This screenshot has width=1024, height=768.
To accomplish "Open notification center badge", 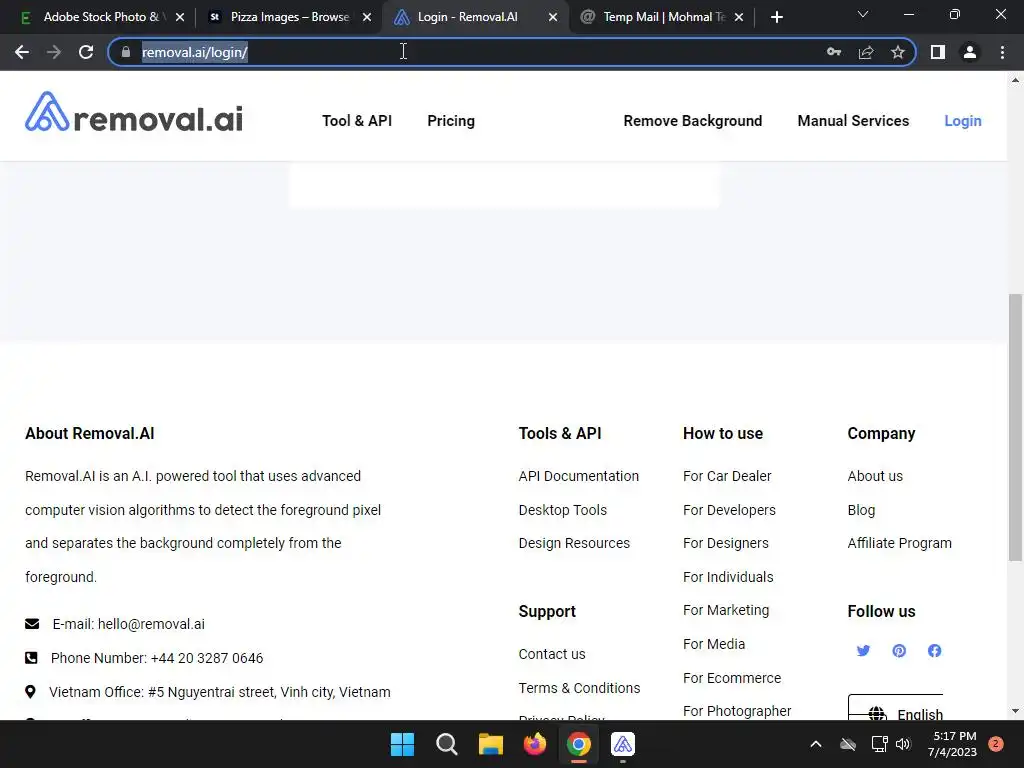I will 996,744.
